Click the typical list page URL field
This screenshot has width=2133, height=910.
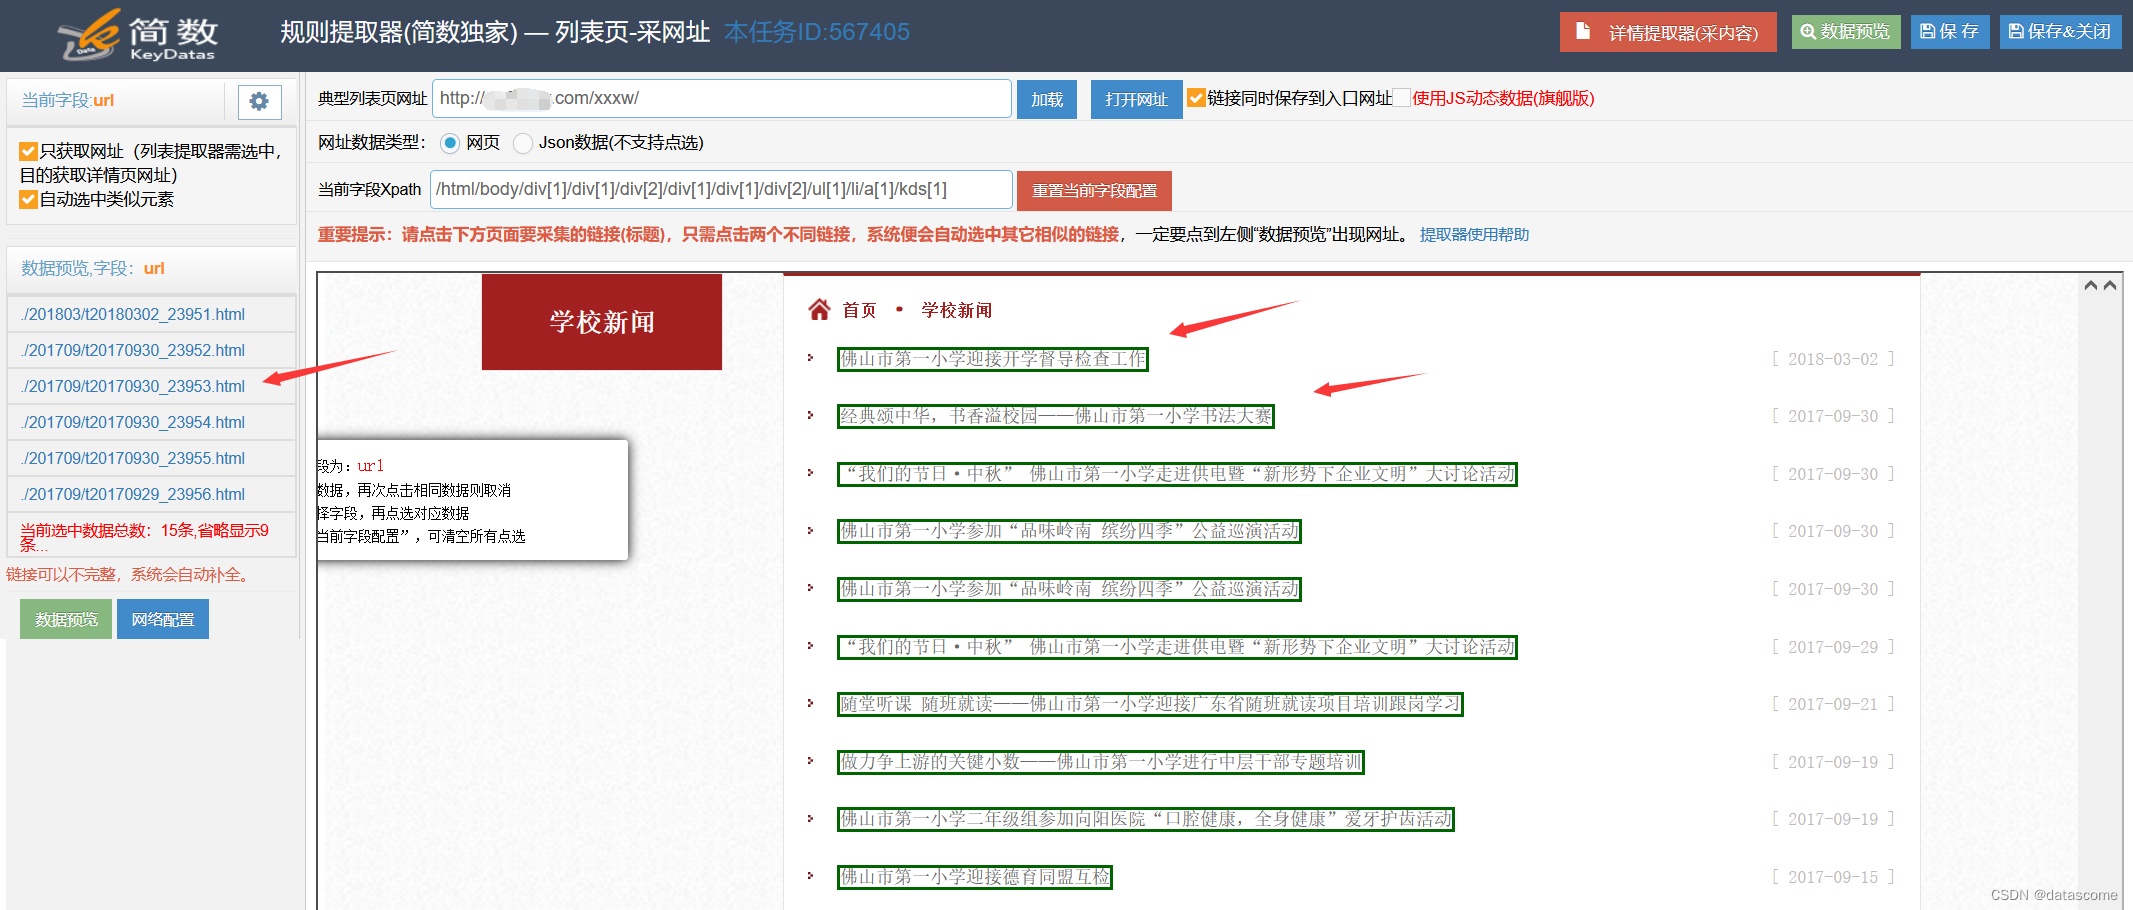pos(722,99)
